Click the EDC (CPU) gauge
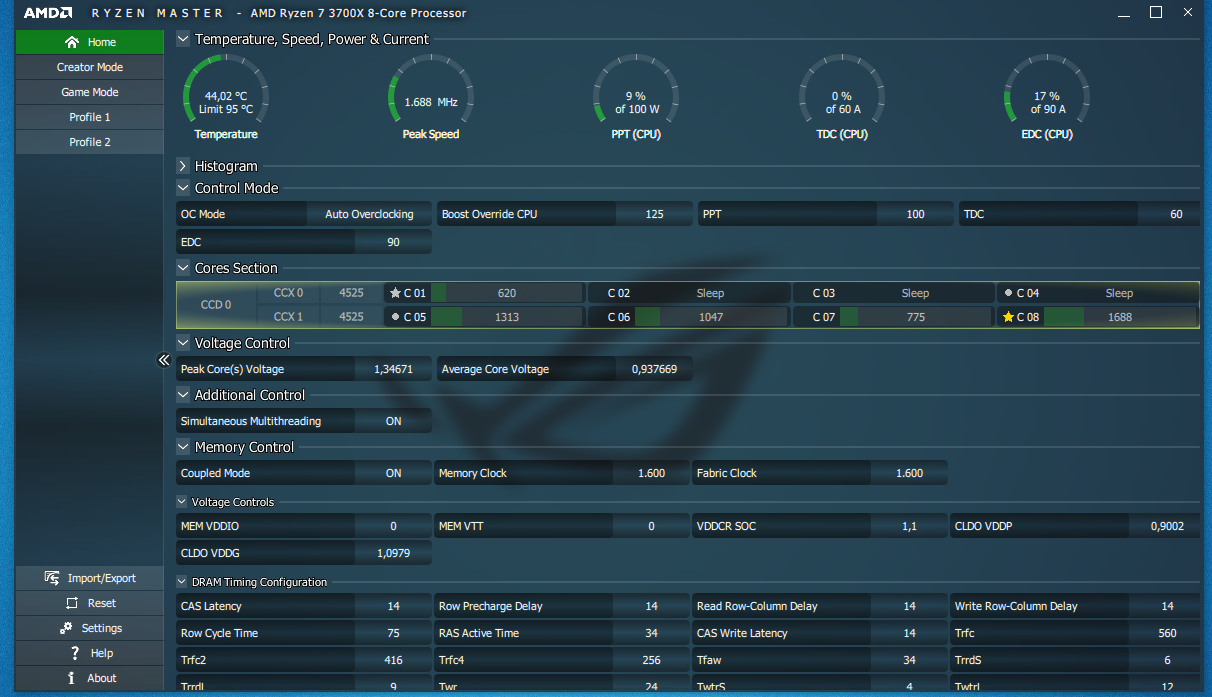1212x697 pixels. pos(1047,97)
